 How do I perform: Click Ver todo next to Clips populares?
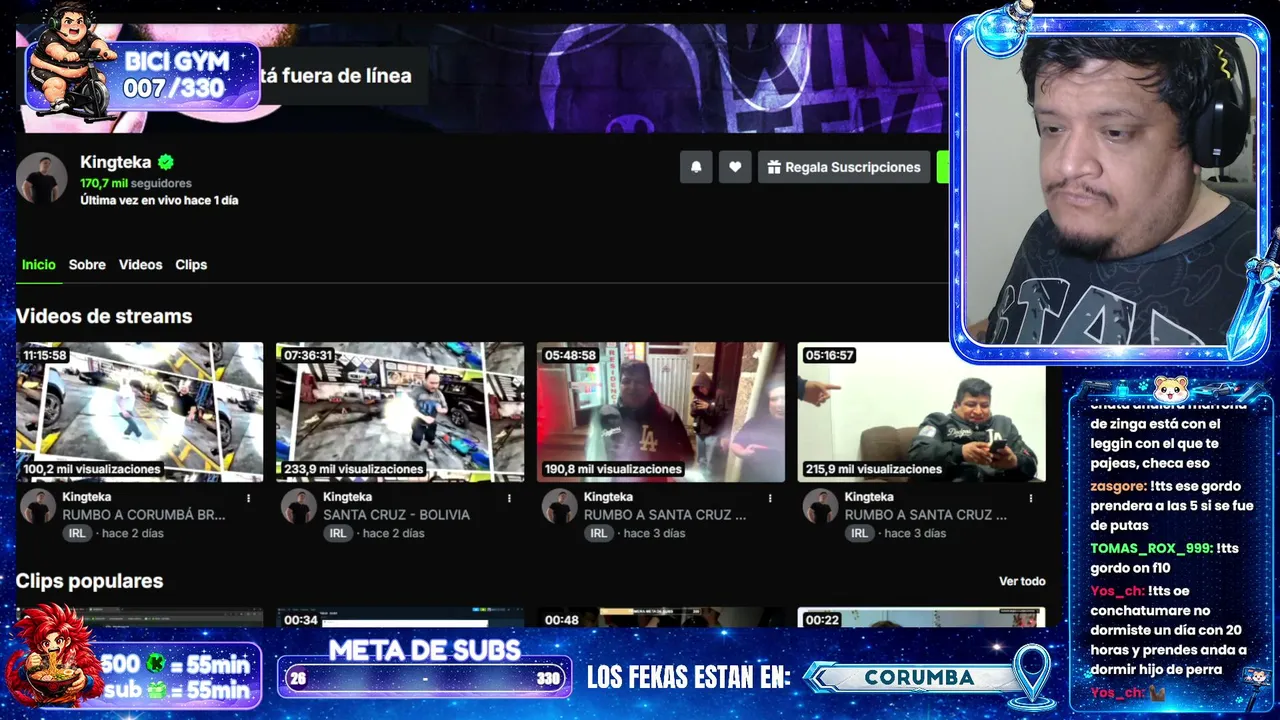coord(1022,581)
